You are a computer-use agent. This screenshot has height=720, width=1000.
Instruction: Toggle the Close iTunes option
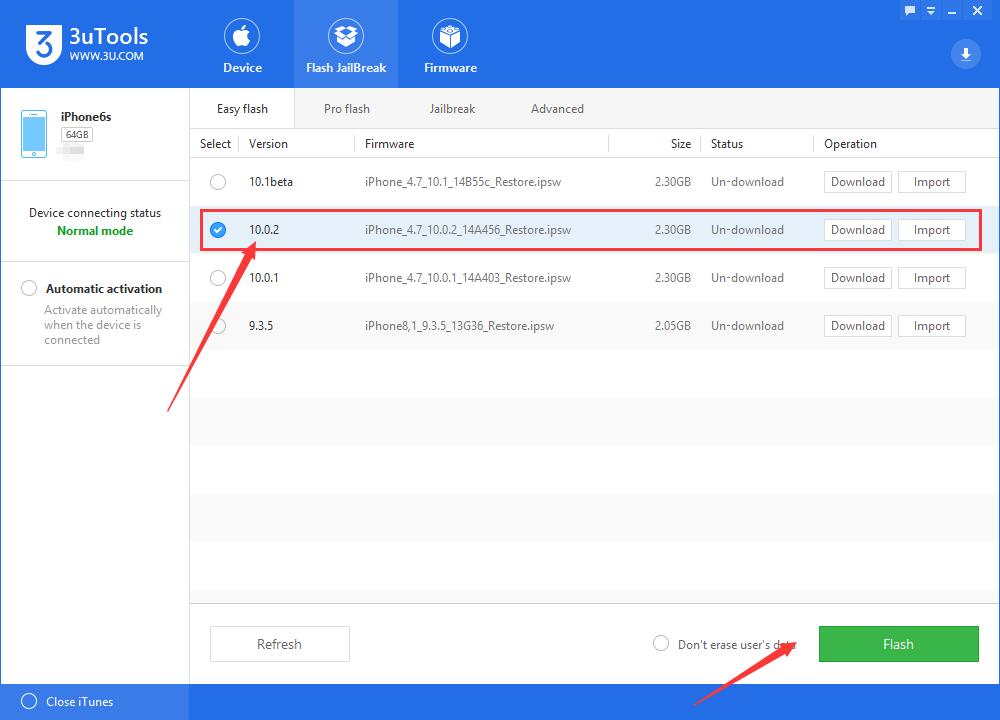click(29, 702)
